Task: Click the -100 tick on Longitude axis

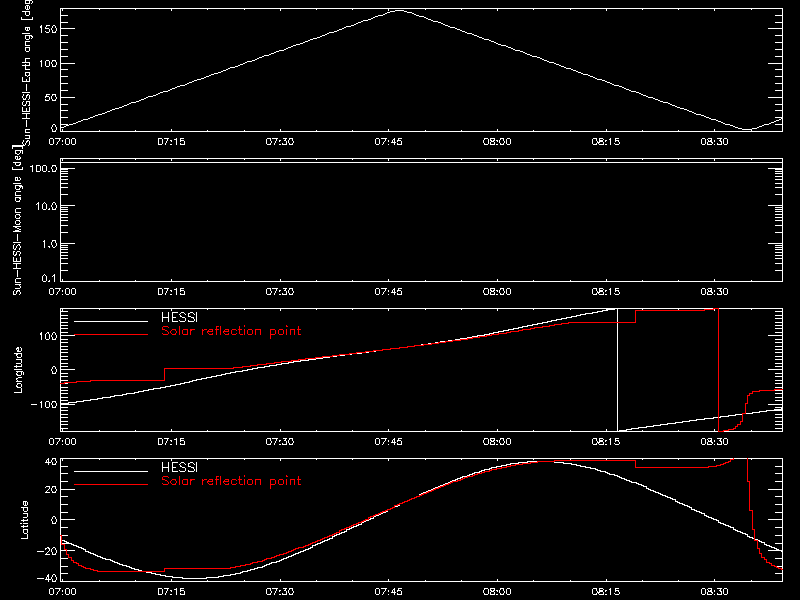Action: (44, 405)
